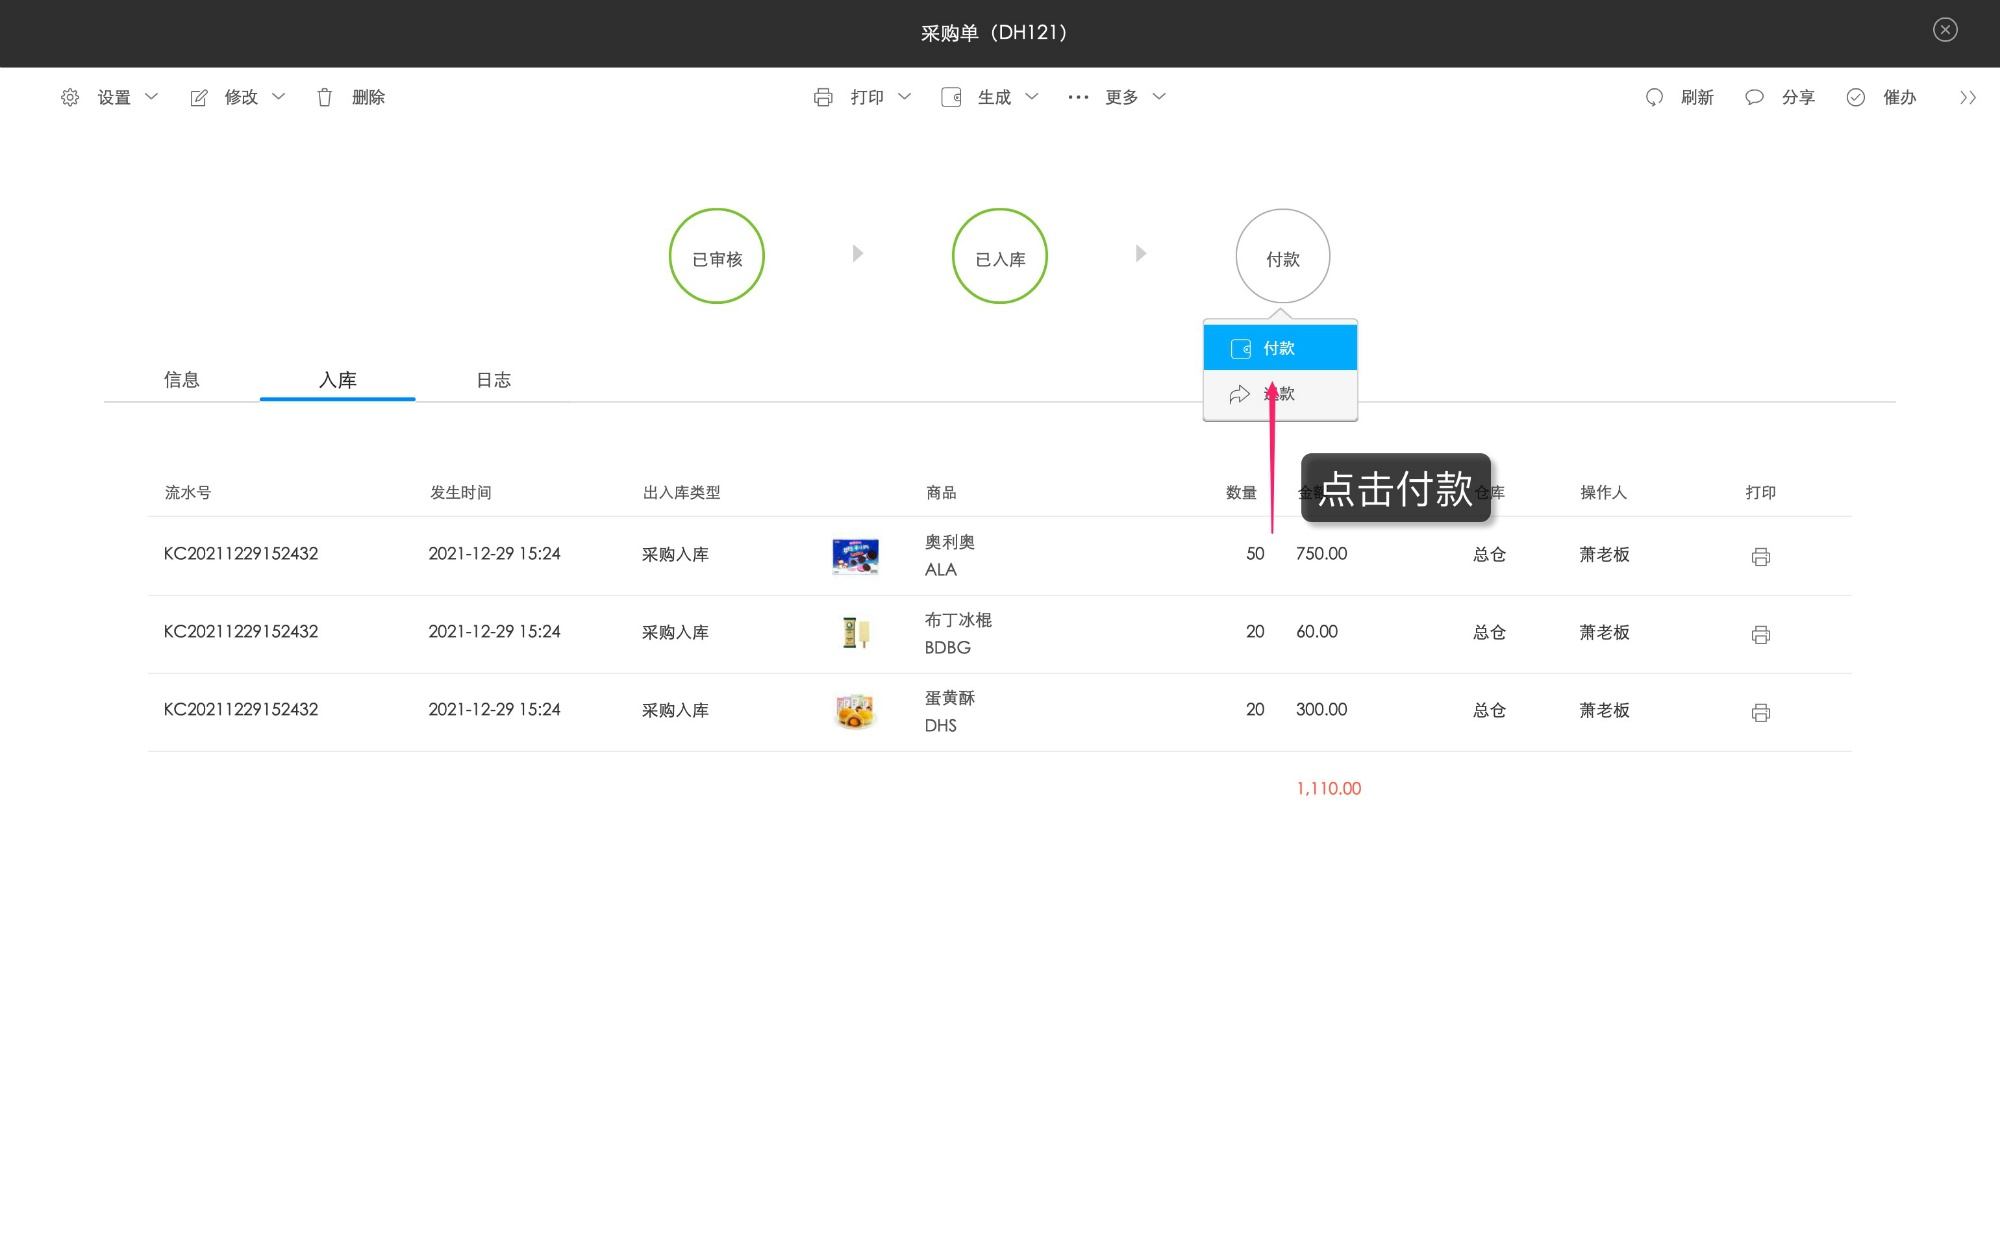Click the 已审核 status circle
The height and width of the screenshot is (1246, 2000).
point(717,256)
